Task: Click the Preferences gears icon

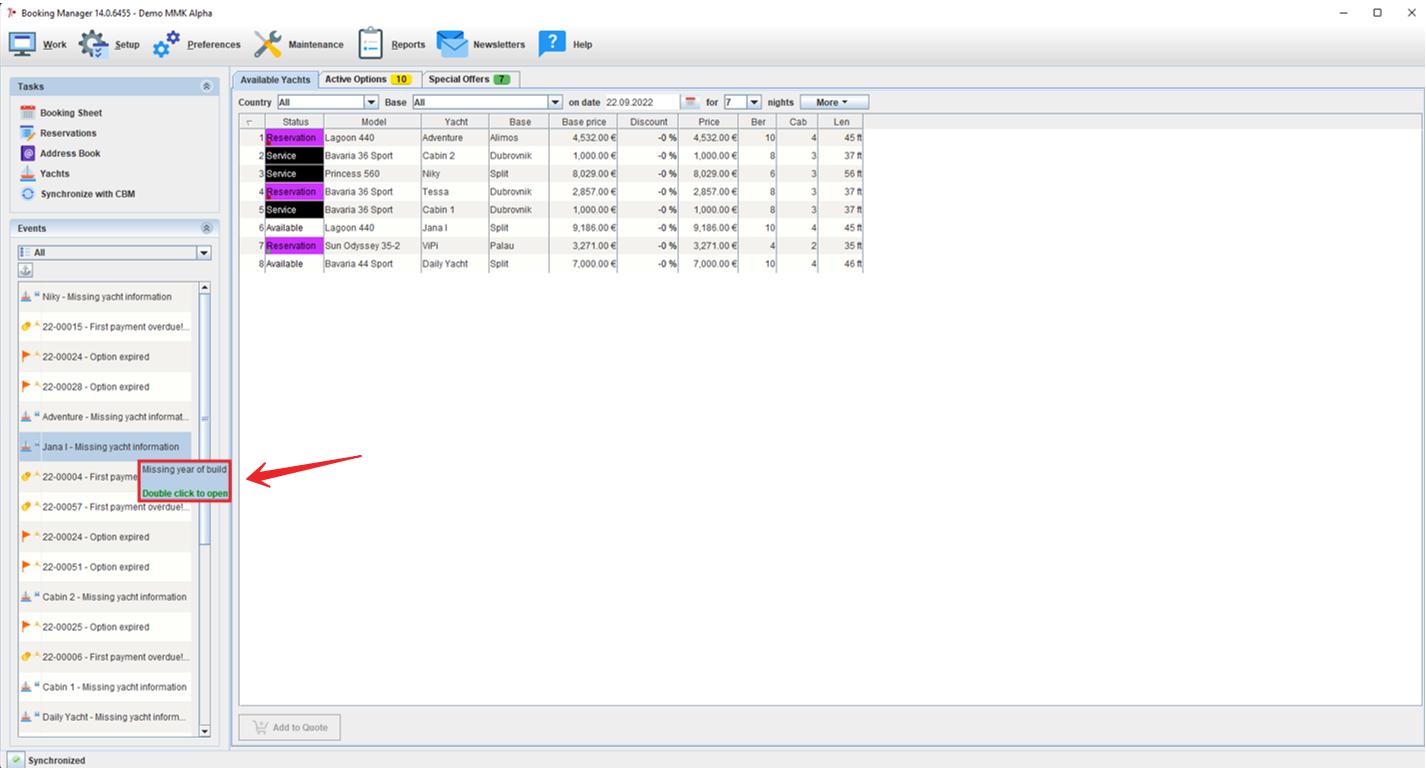Action: pyautogui.click(x=166, y=44)
